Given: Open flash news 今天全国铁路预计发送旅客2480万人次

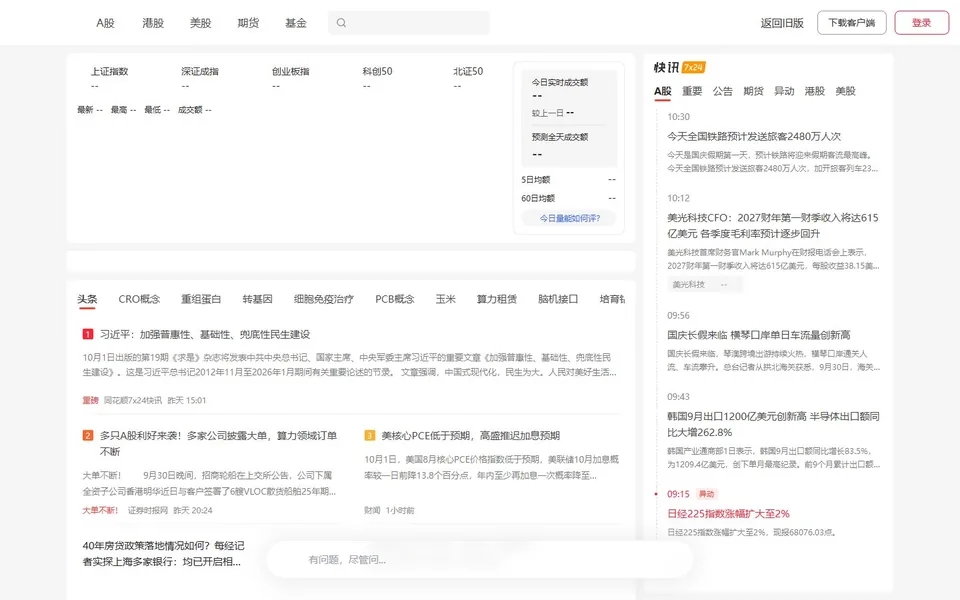Looking at the screenshot, I should (754, 136).
